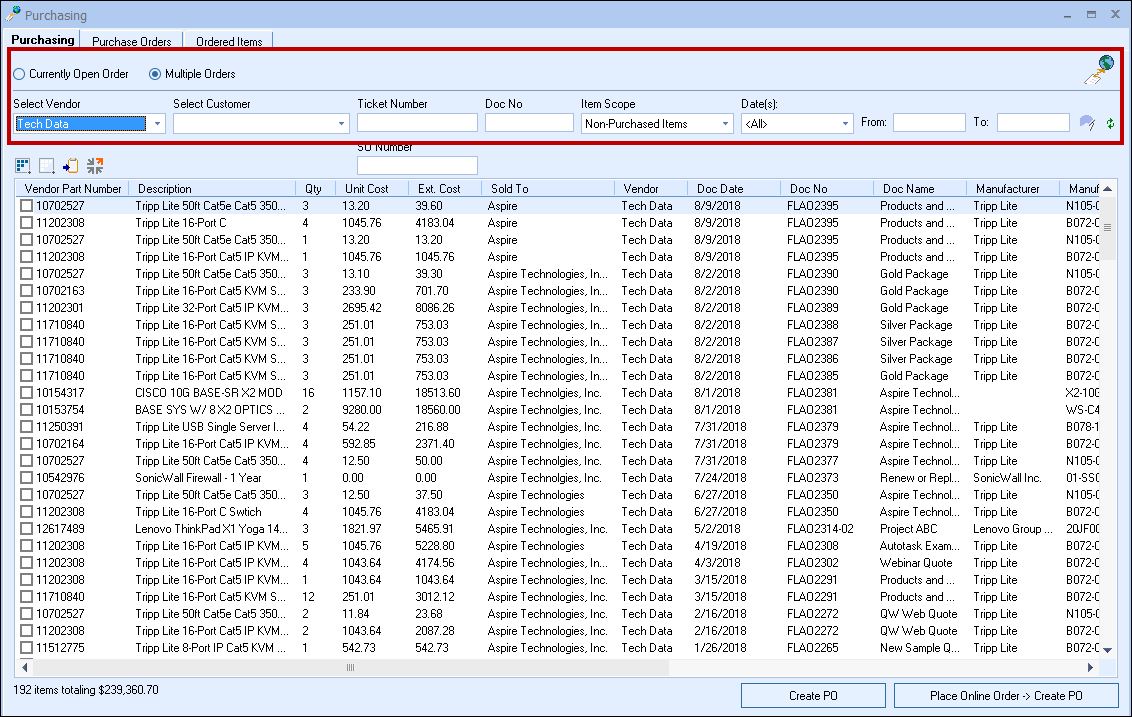Viewport: 1132px width, 717px height.
Task: Select the Currently Open Order radio button
Action: [20, 74]
